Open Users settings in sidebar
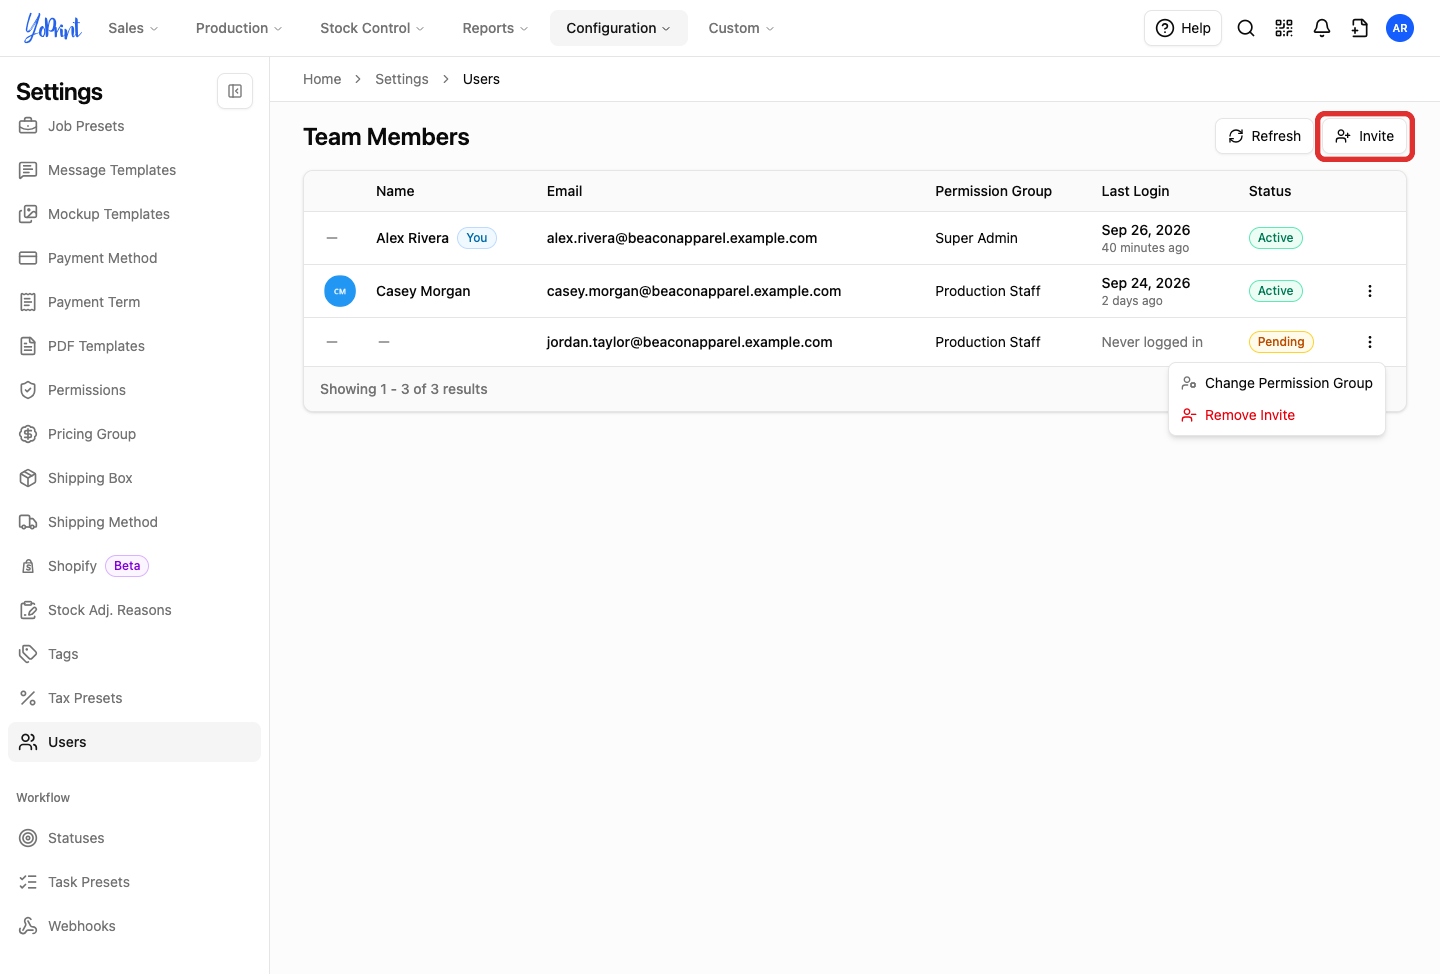The width and height of the screenshot is (1440, 974). point(134,742)
